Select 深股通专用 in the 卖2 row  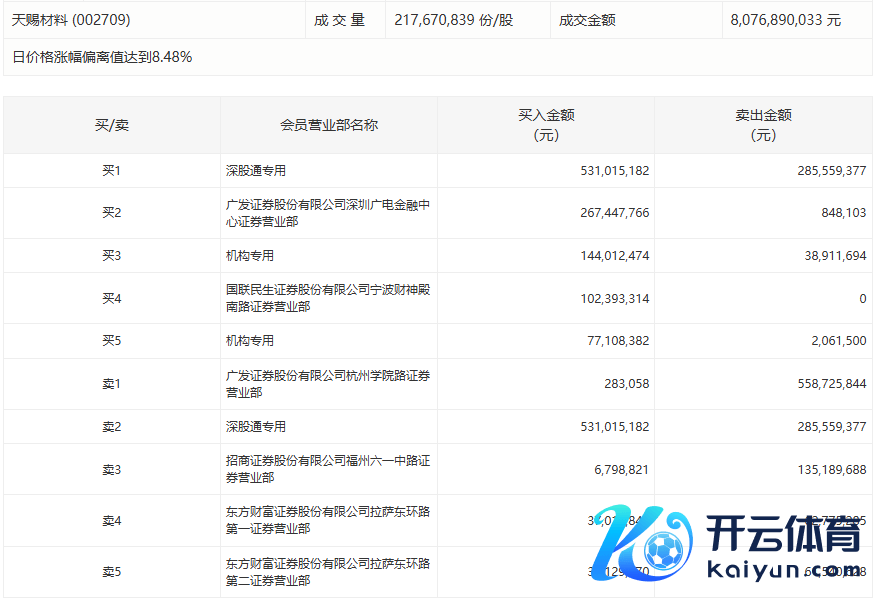click(256, 427)
